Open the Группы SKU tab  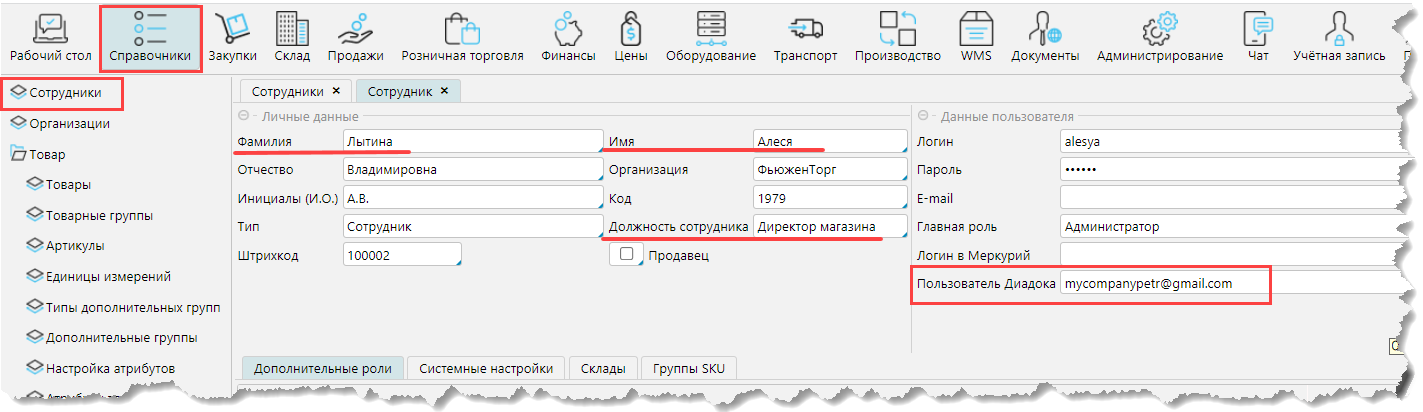tap(689, 368)
